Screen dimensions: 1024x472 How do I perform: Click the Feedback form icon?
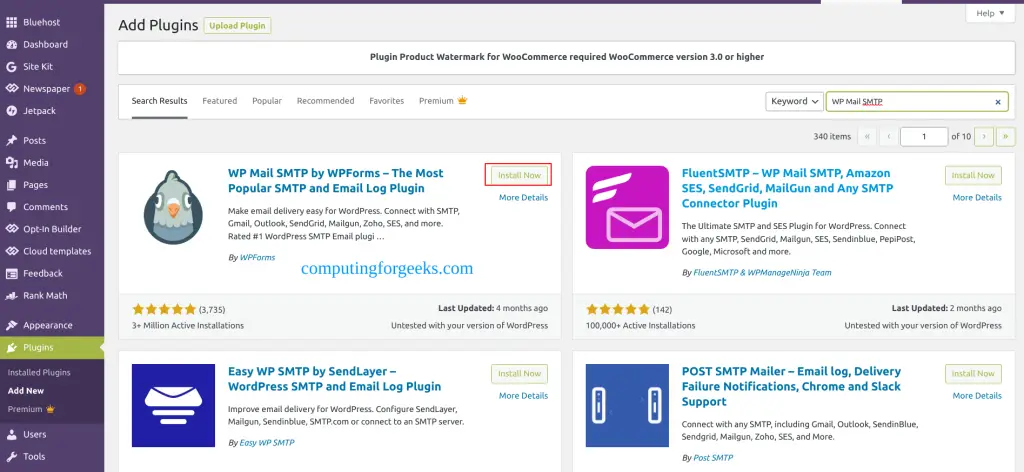point(11,274)
